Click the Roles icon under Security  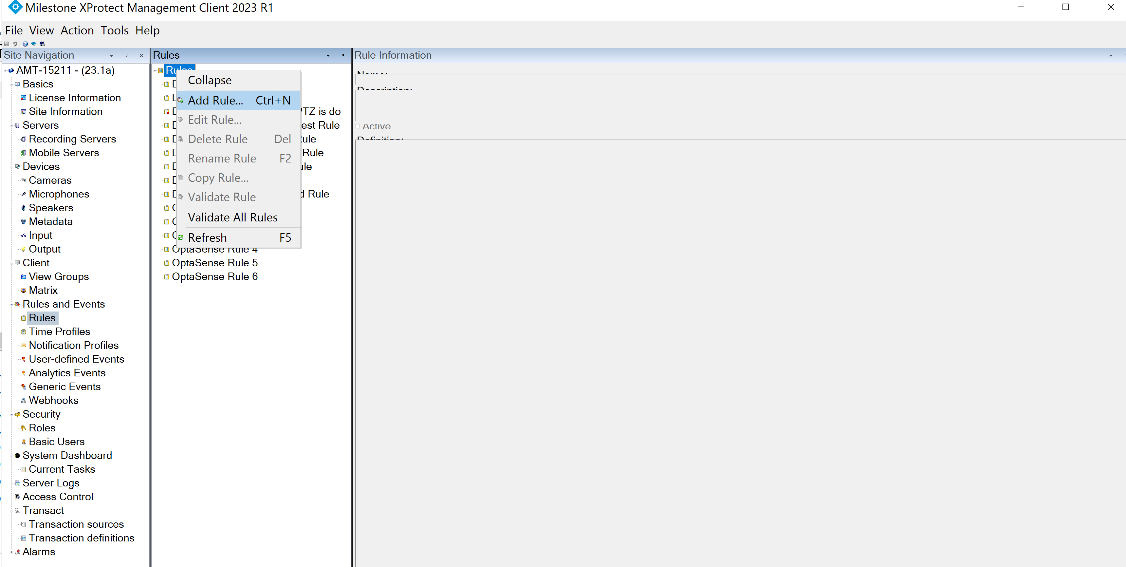23,428
